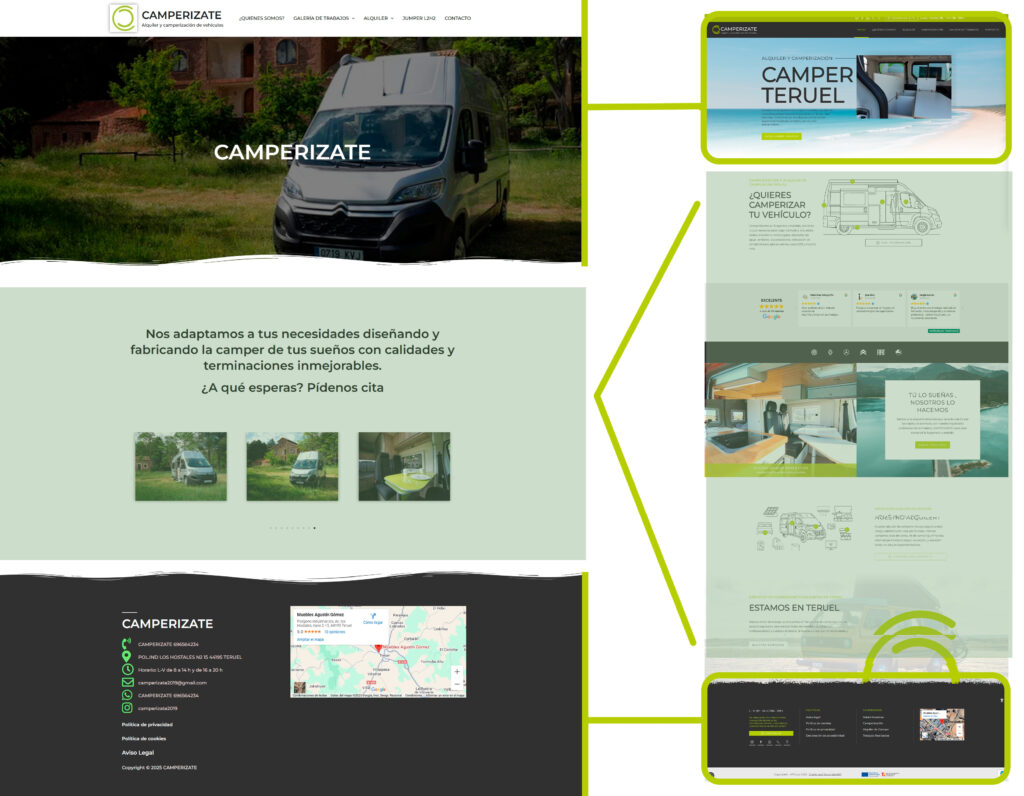Click the camperizate2019 Instagram handle link
This screenshot has width=1024, height=796.
click(157, 708)
